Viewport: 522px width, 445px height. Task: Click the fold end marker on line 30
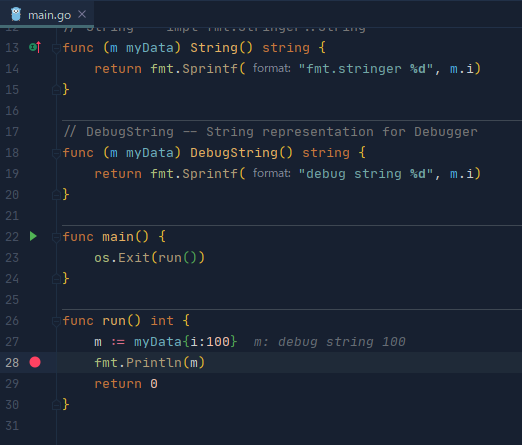56,405
